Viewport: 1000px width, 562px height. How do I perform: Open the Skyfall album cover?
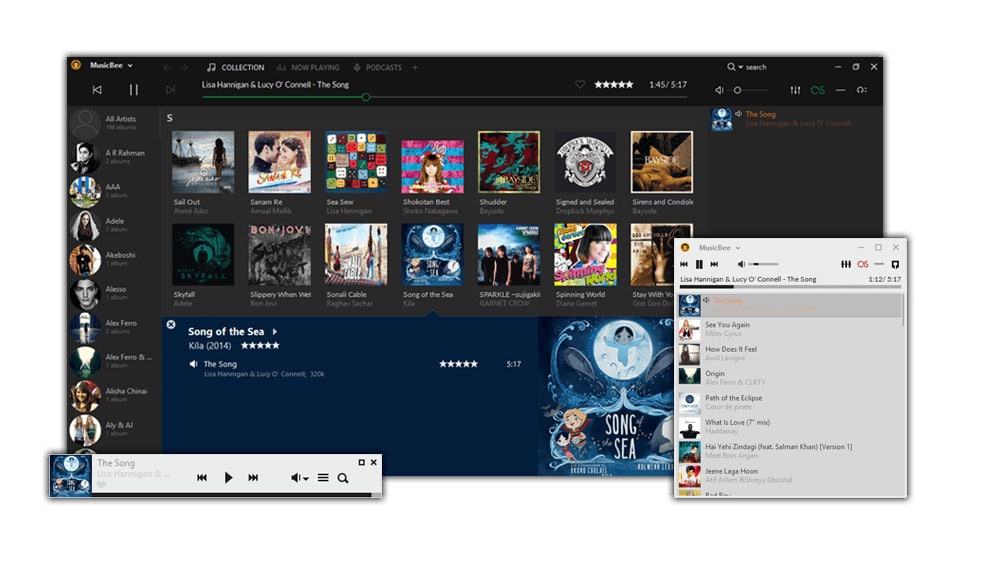coord(203,255)
